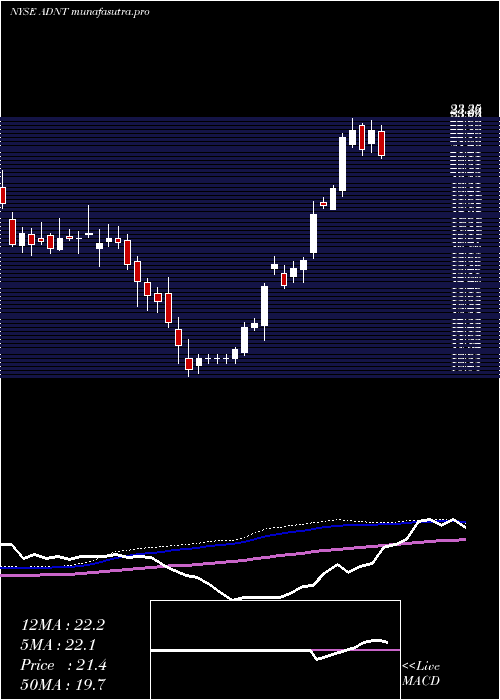This screenshot has width=500, height=700.
Task: Click the topmost price label on the axis
Action: click(466, 108)
